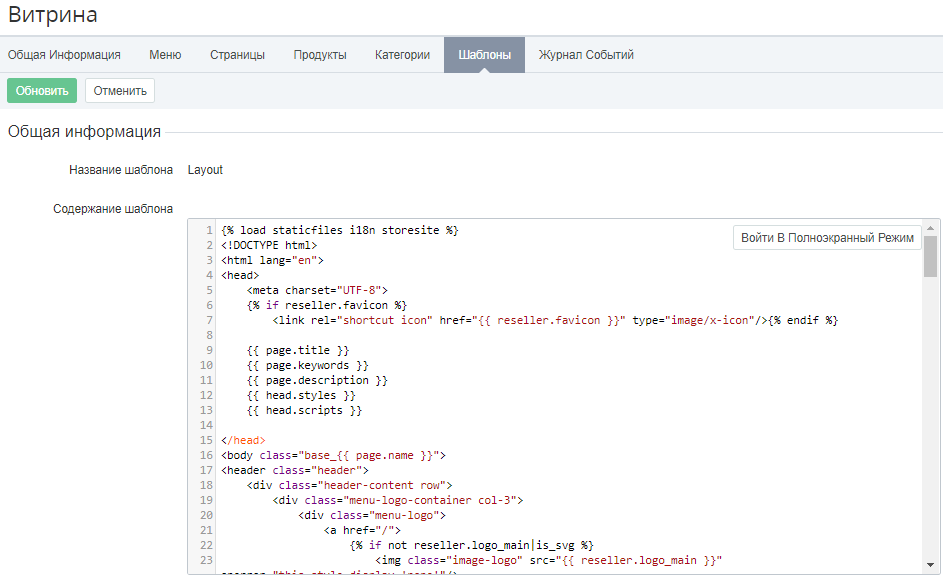Open the Журнал Событий tab

tap(586, 55)
